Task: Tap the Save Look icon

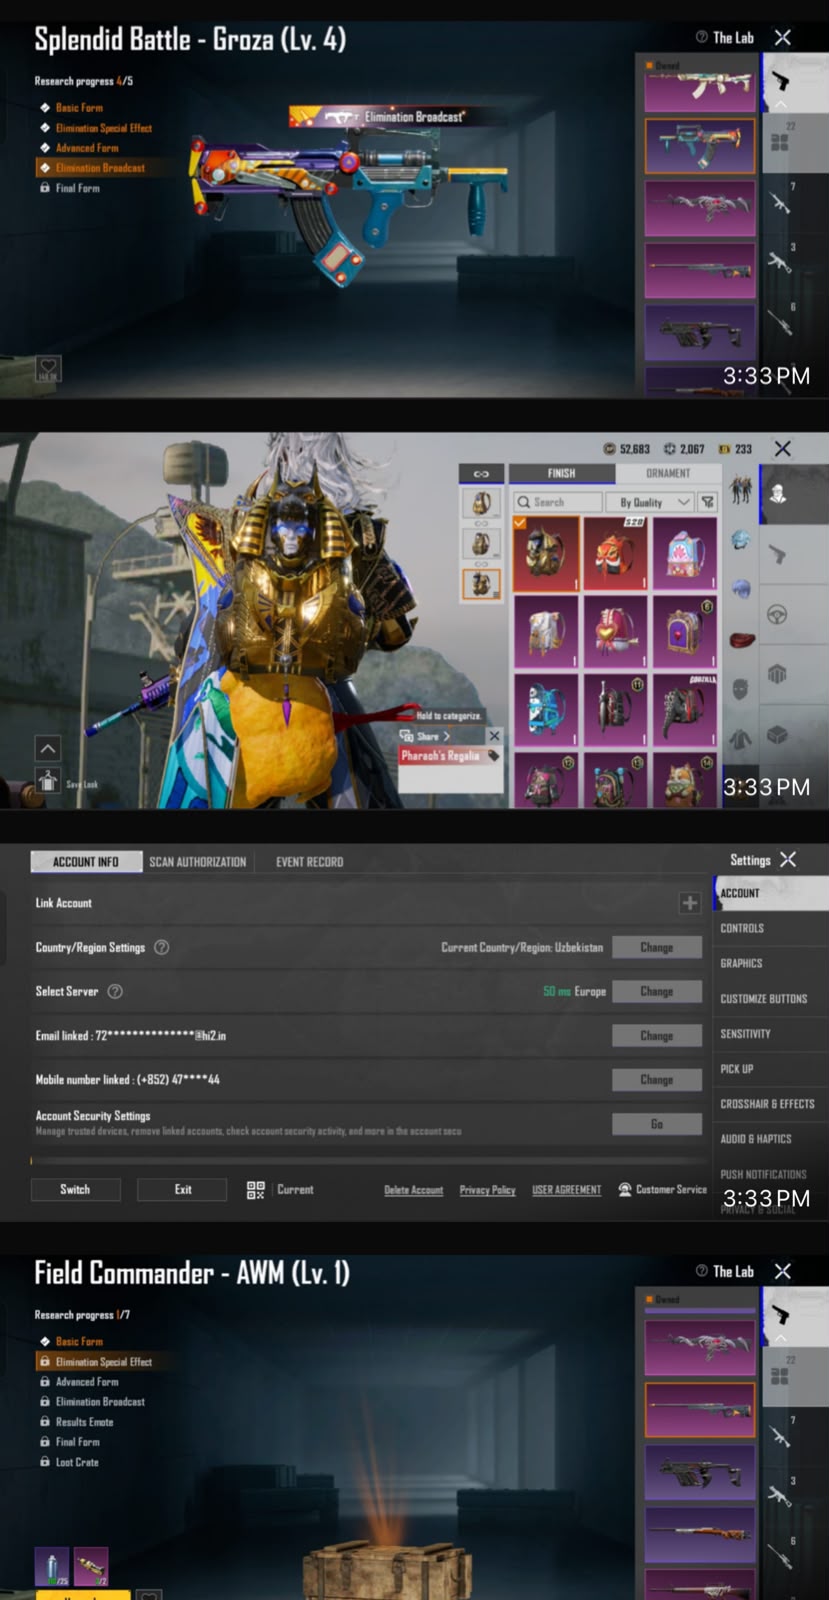Action: coord(48,780)
